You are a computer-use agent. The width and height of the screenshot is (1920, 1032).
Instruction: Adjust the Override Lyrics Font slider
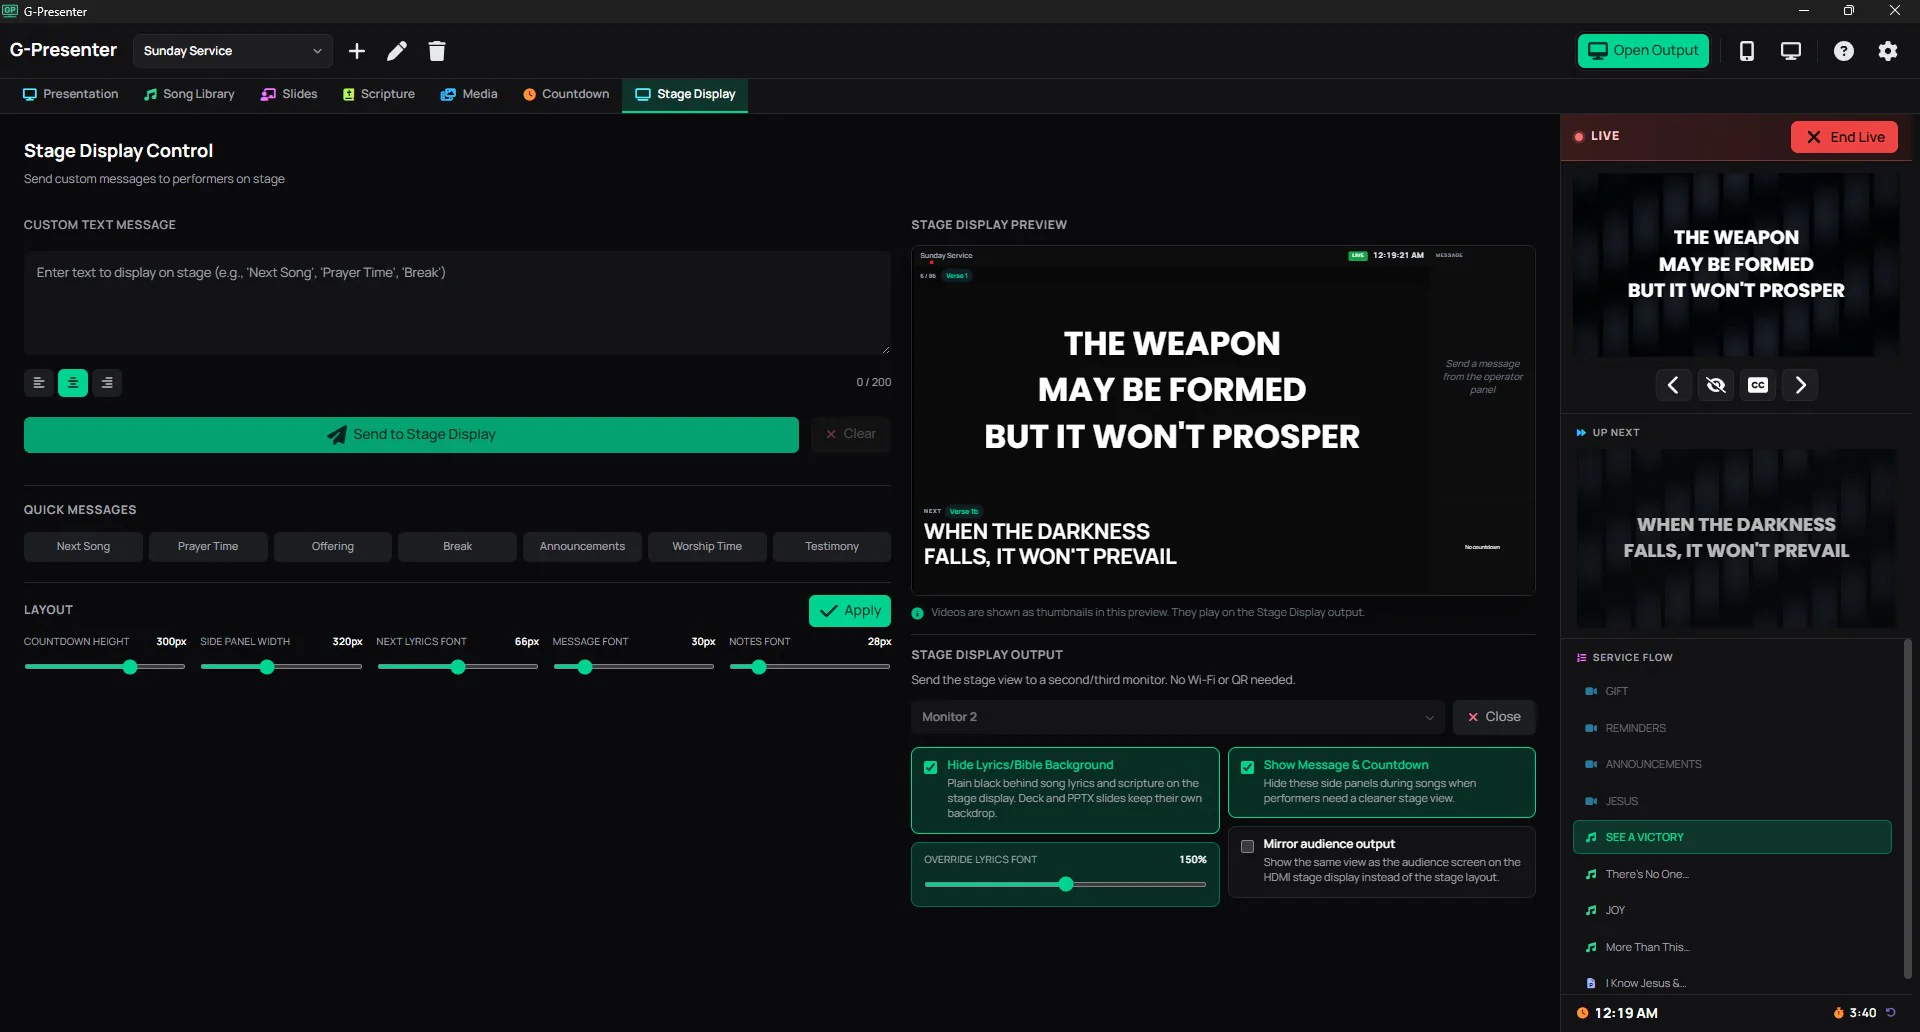[x=1066, y=884]
